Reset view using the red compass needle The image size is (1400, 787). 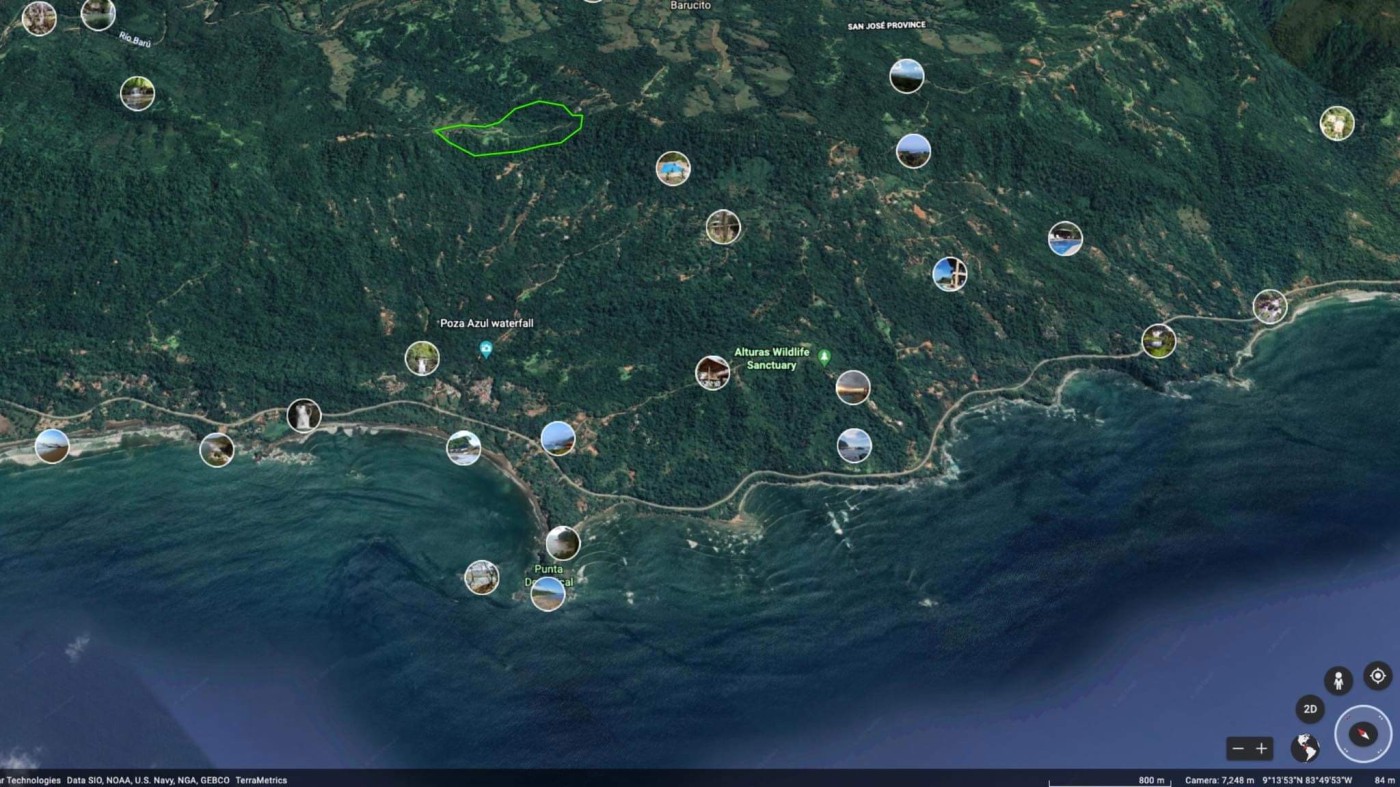tap(1362, 734)
